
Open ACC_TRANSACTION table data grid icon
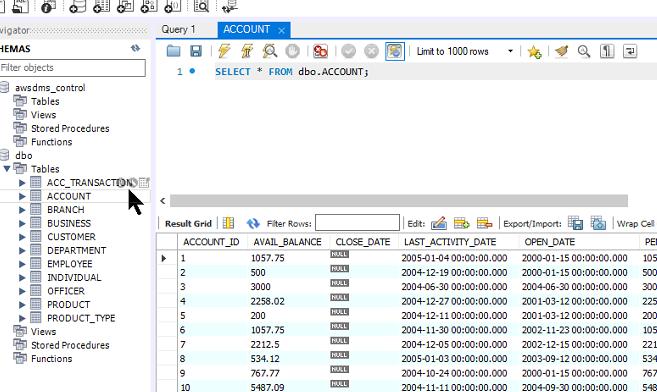(144, 182)
